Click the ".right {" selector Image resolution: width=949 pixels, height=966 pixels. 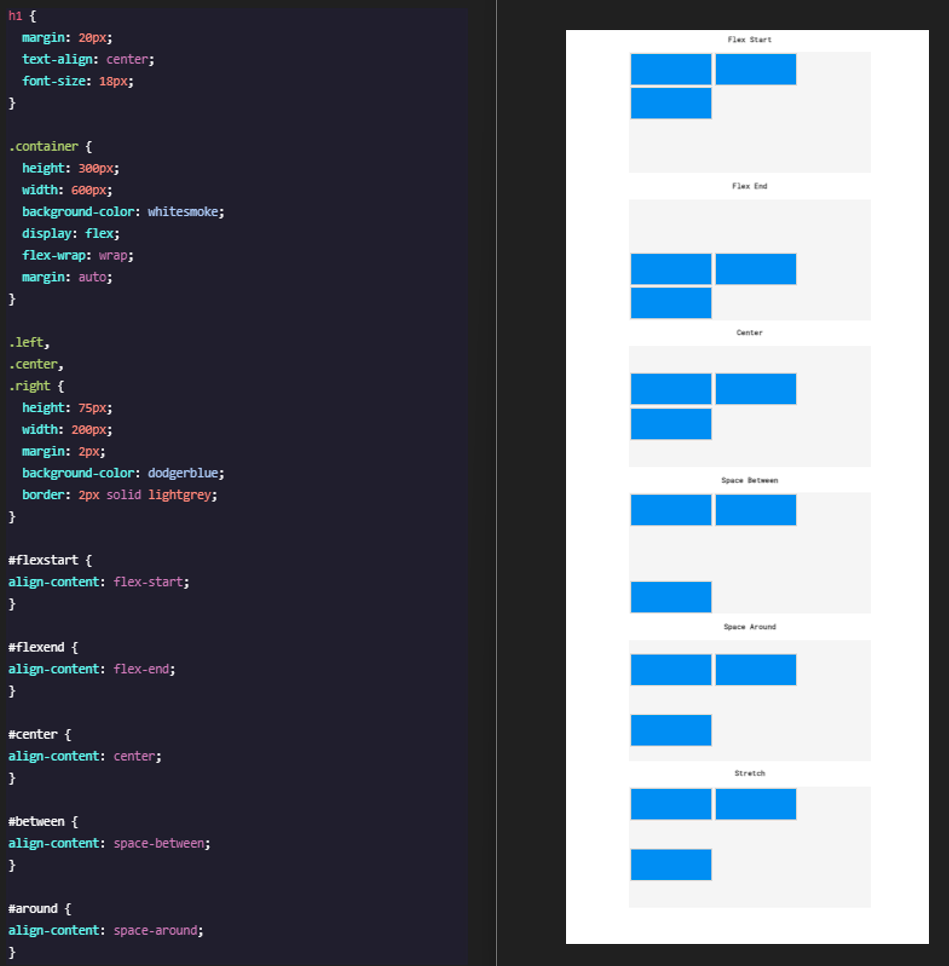[x=36, y=386]
